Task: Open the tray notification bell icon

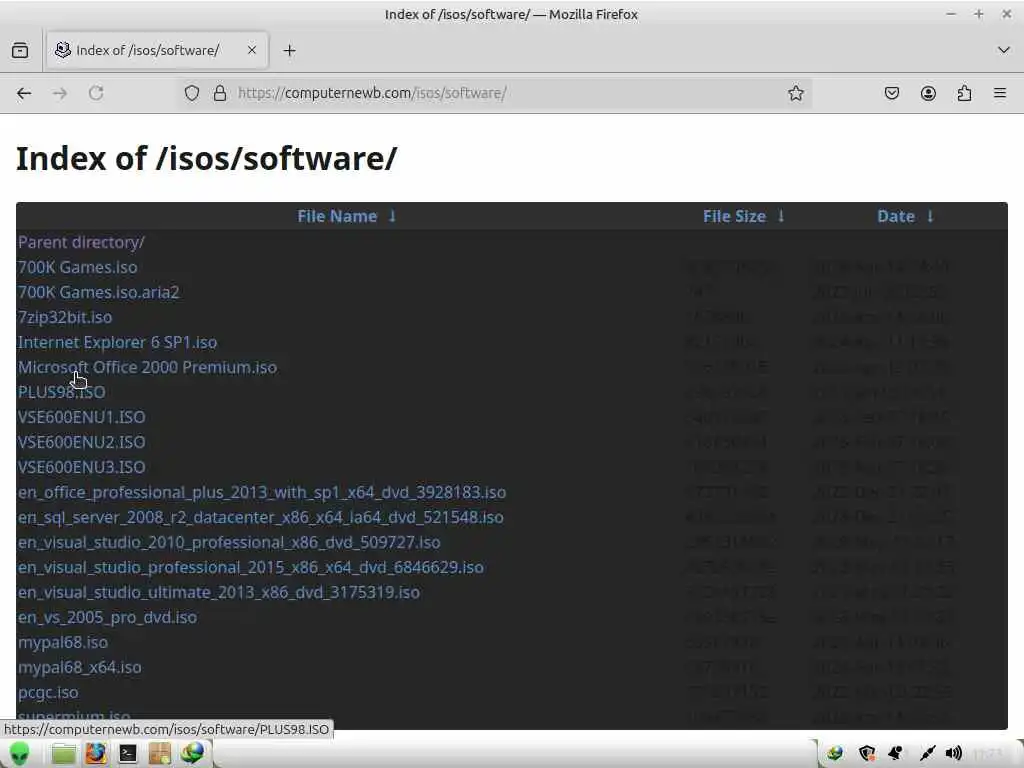Action: 895,753
